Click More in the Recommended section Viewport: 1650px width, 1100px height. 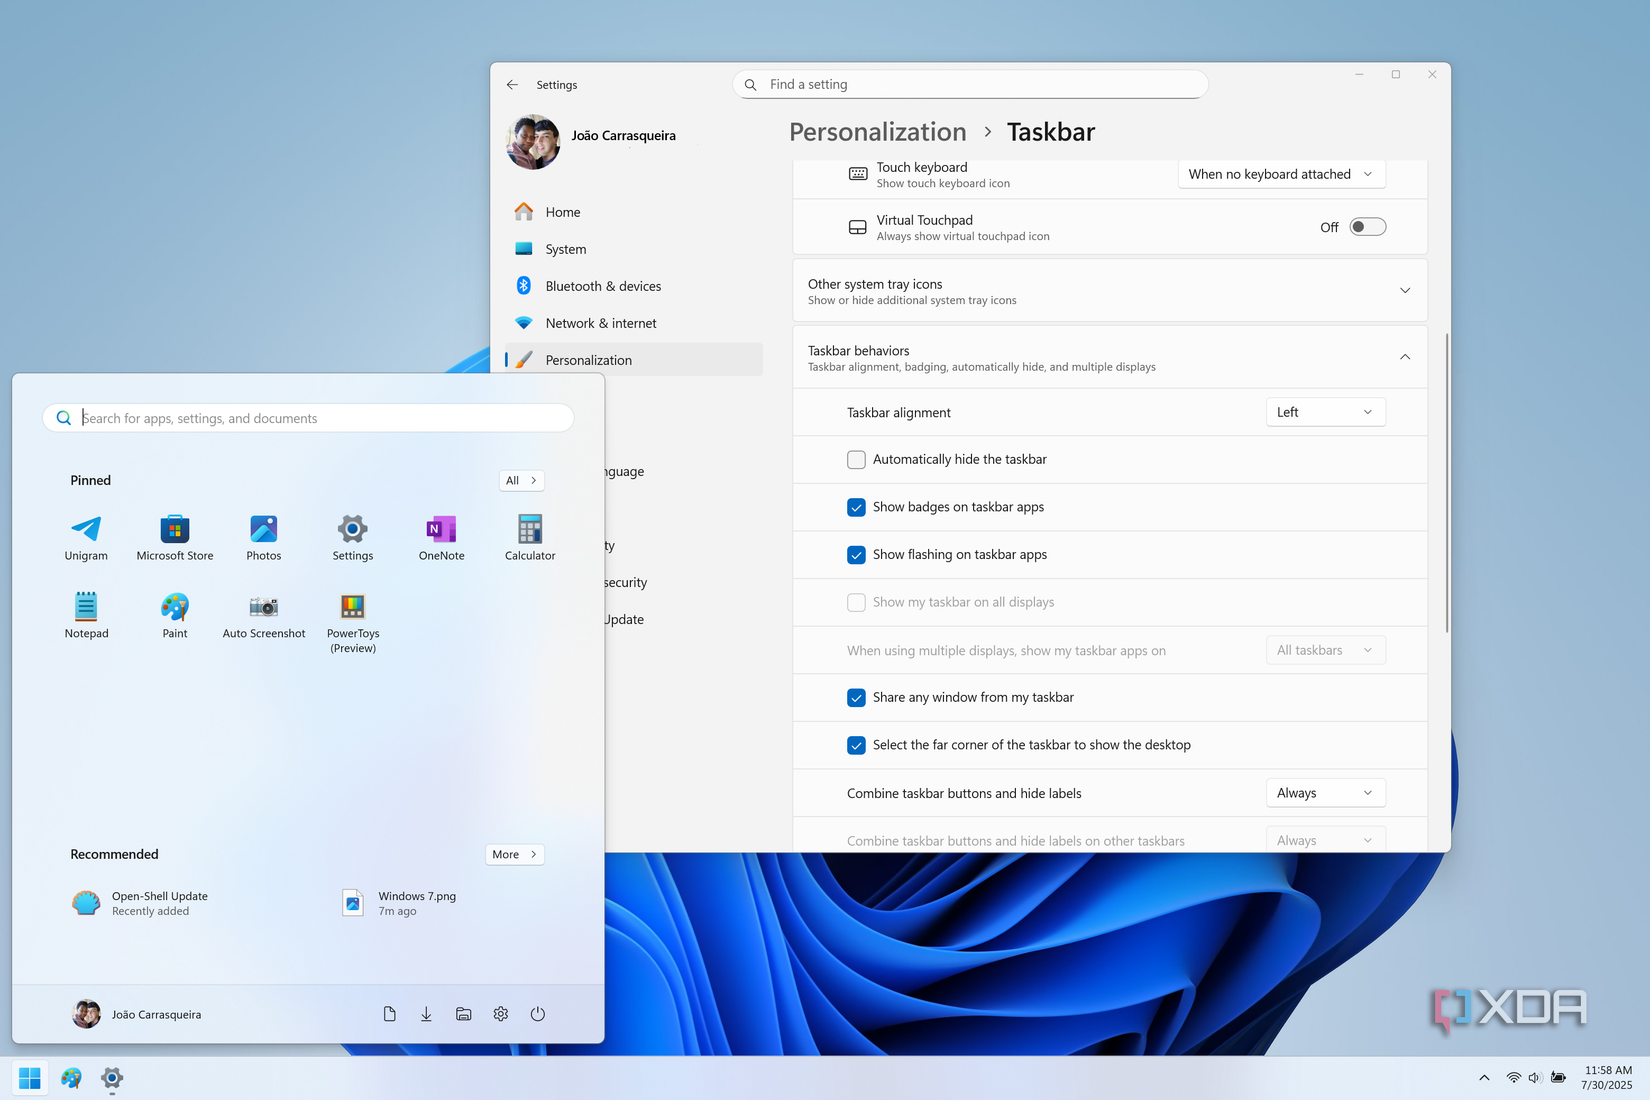514,854
